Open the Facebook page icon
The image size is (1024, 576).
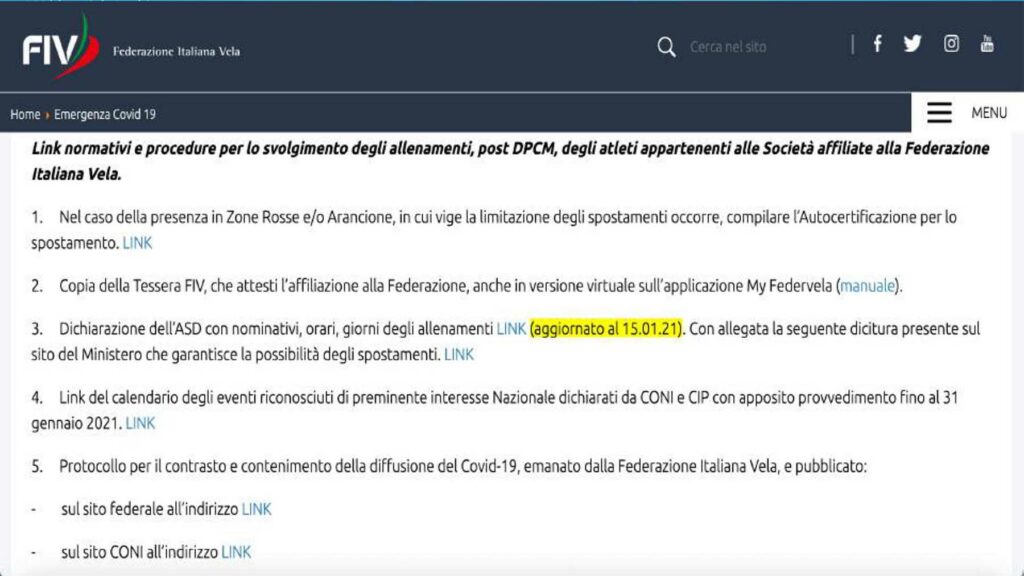[x=877, y=43]
